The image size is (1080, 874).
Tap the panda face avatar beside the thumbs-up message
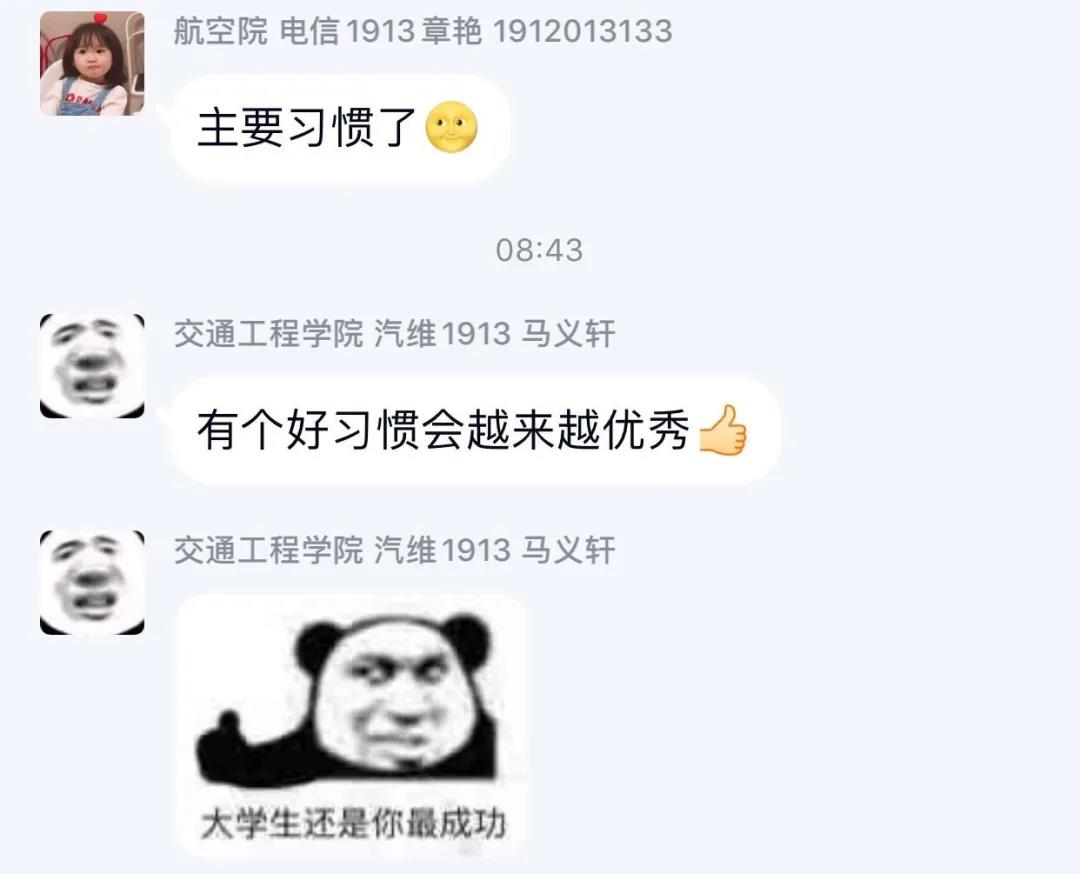tap(92, 366)
